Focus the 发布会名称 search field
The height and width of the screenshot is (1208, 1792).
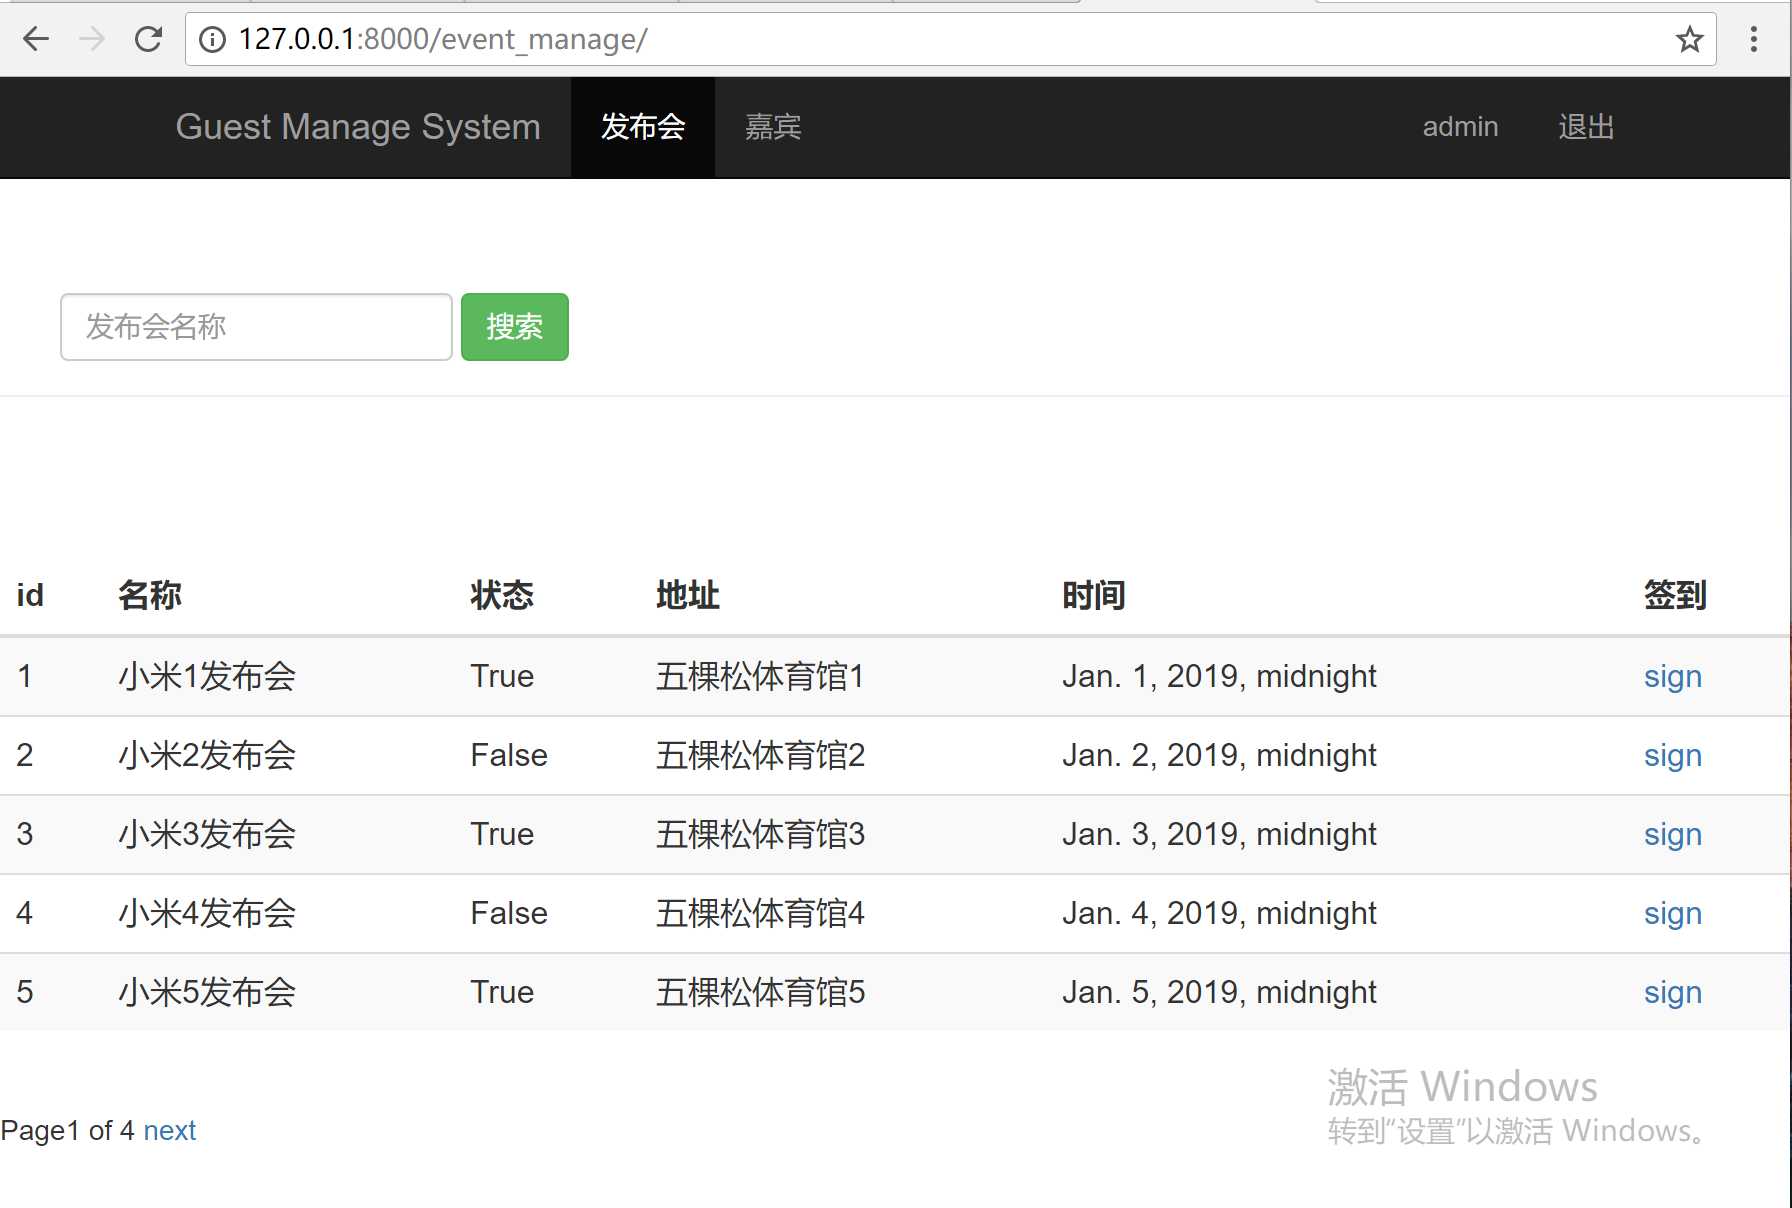pos(256,327)
